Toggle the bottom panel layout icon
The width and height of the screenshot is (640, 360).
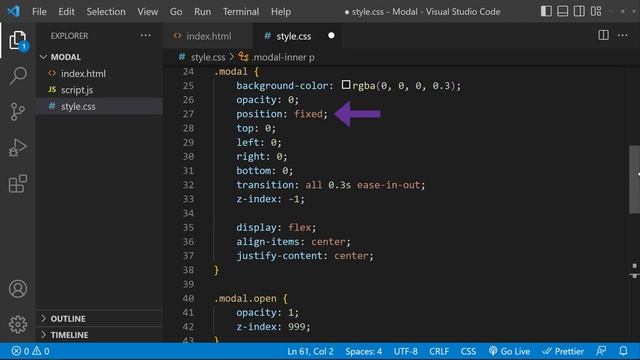[562, 11]
